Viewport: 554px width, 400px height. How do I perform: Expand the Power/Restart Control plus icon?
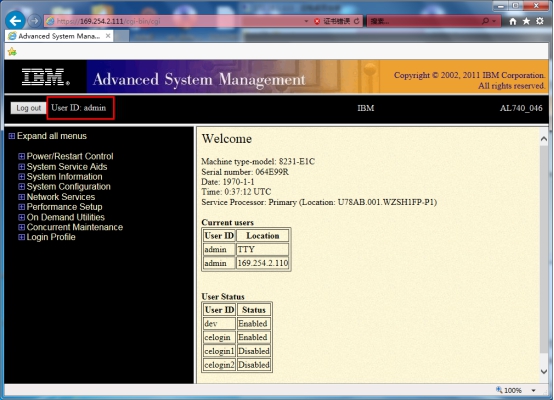pyautogui.click(x=22, y=156)
